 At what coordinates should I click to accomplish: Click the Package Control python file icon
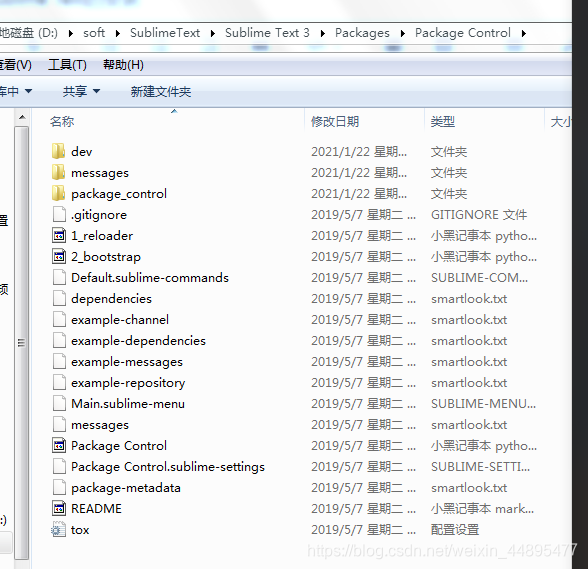59,446
